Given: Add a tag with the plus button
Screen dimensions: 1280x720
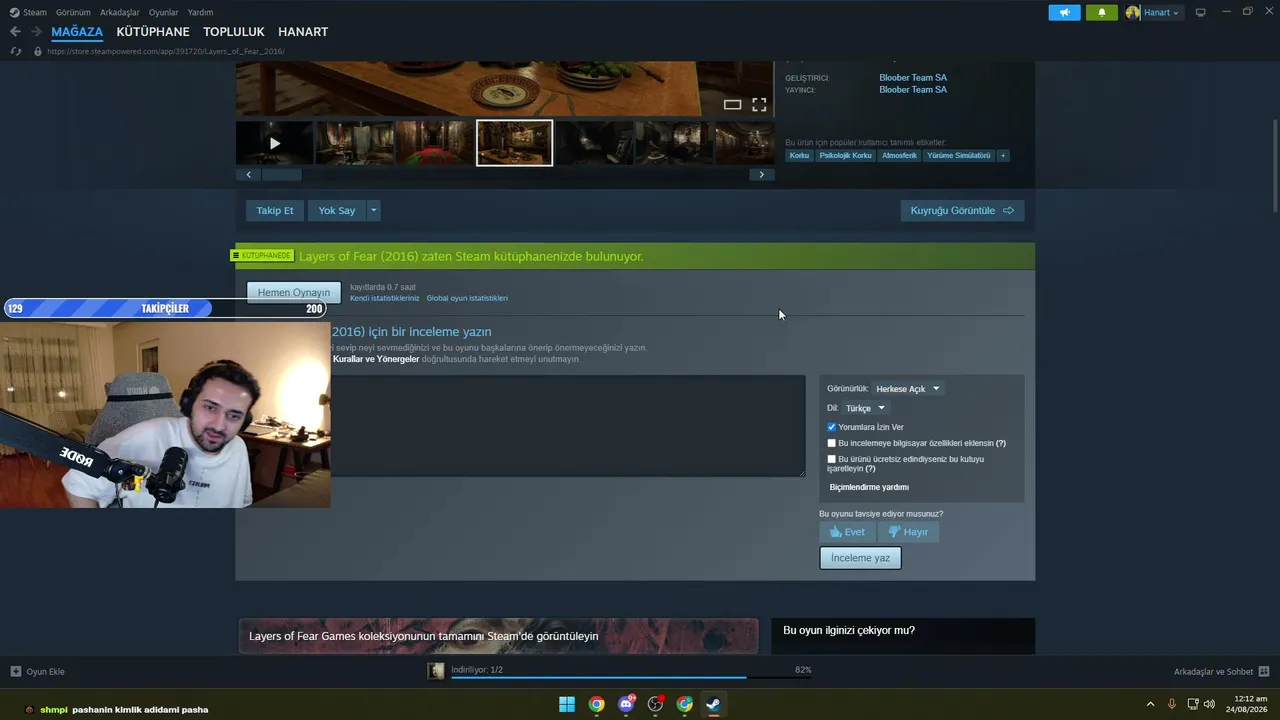Looking at the screenshot, I should tap(1003, 155).
